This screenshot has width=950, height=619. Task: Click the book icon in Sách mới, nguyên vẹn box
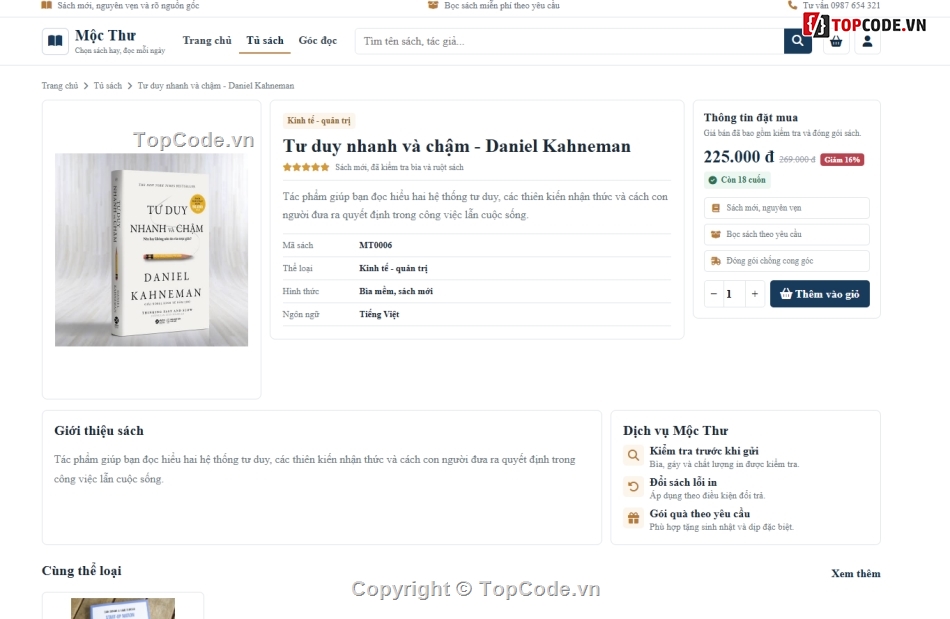[716, 208]
